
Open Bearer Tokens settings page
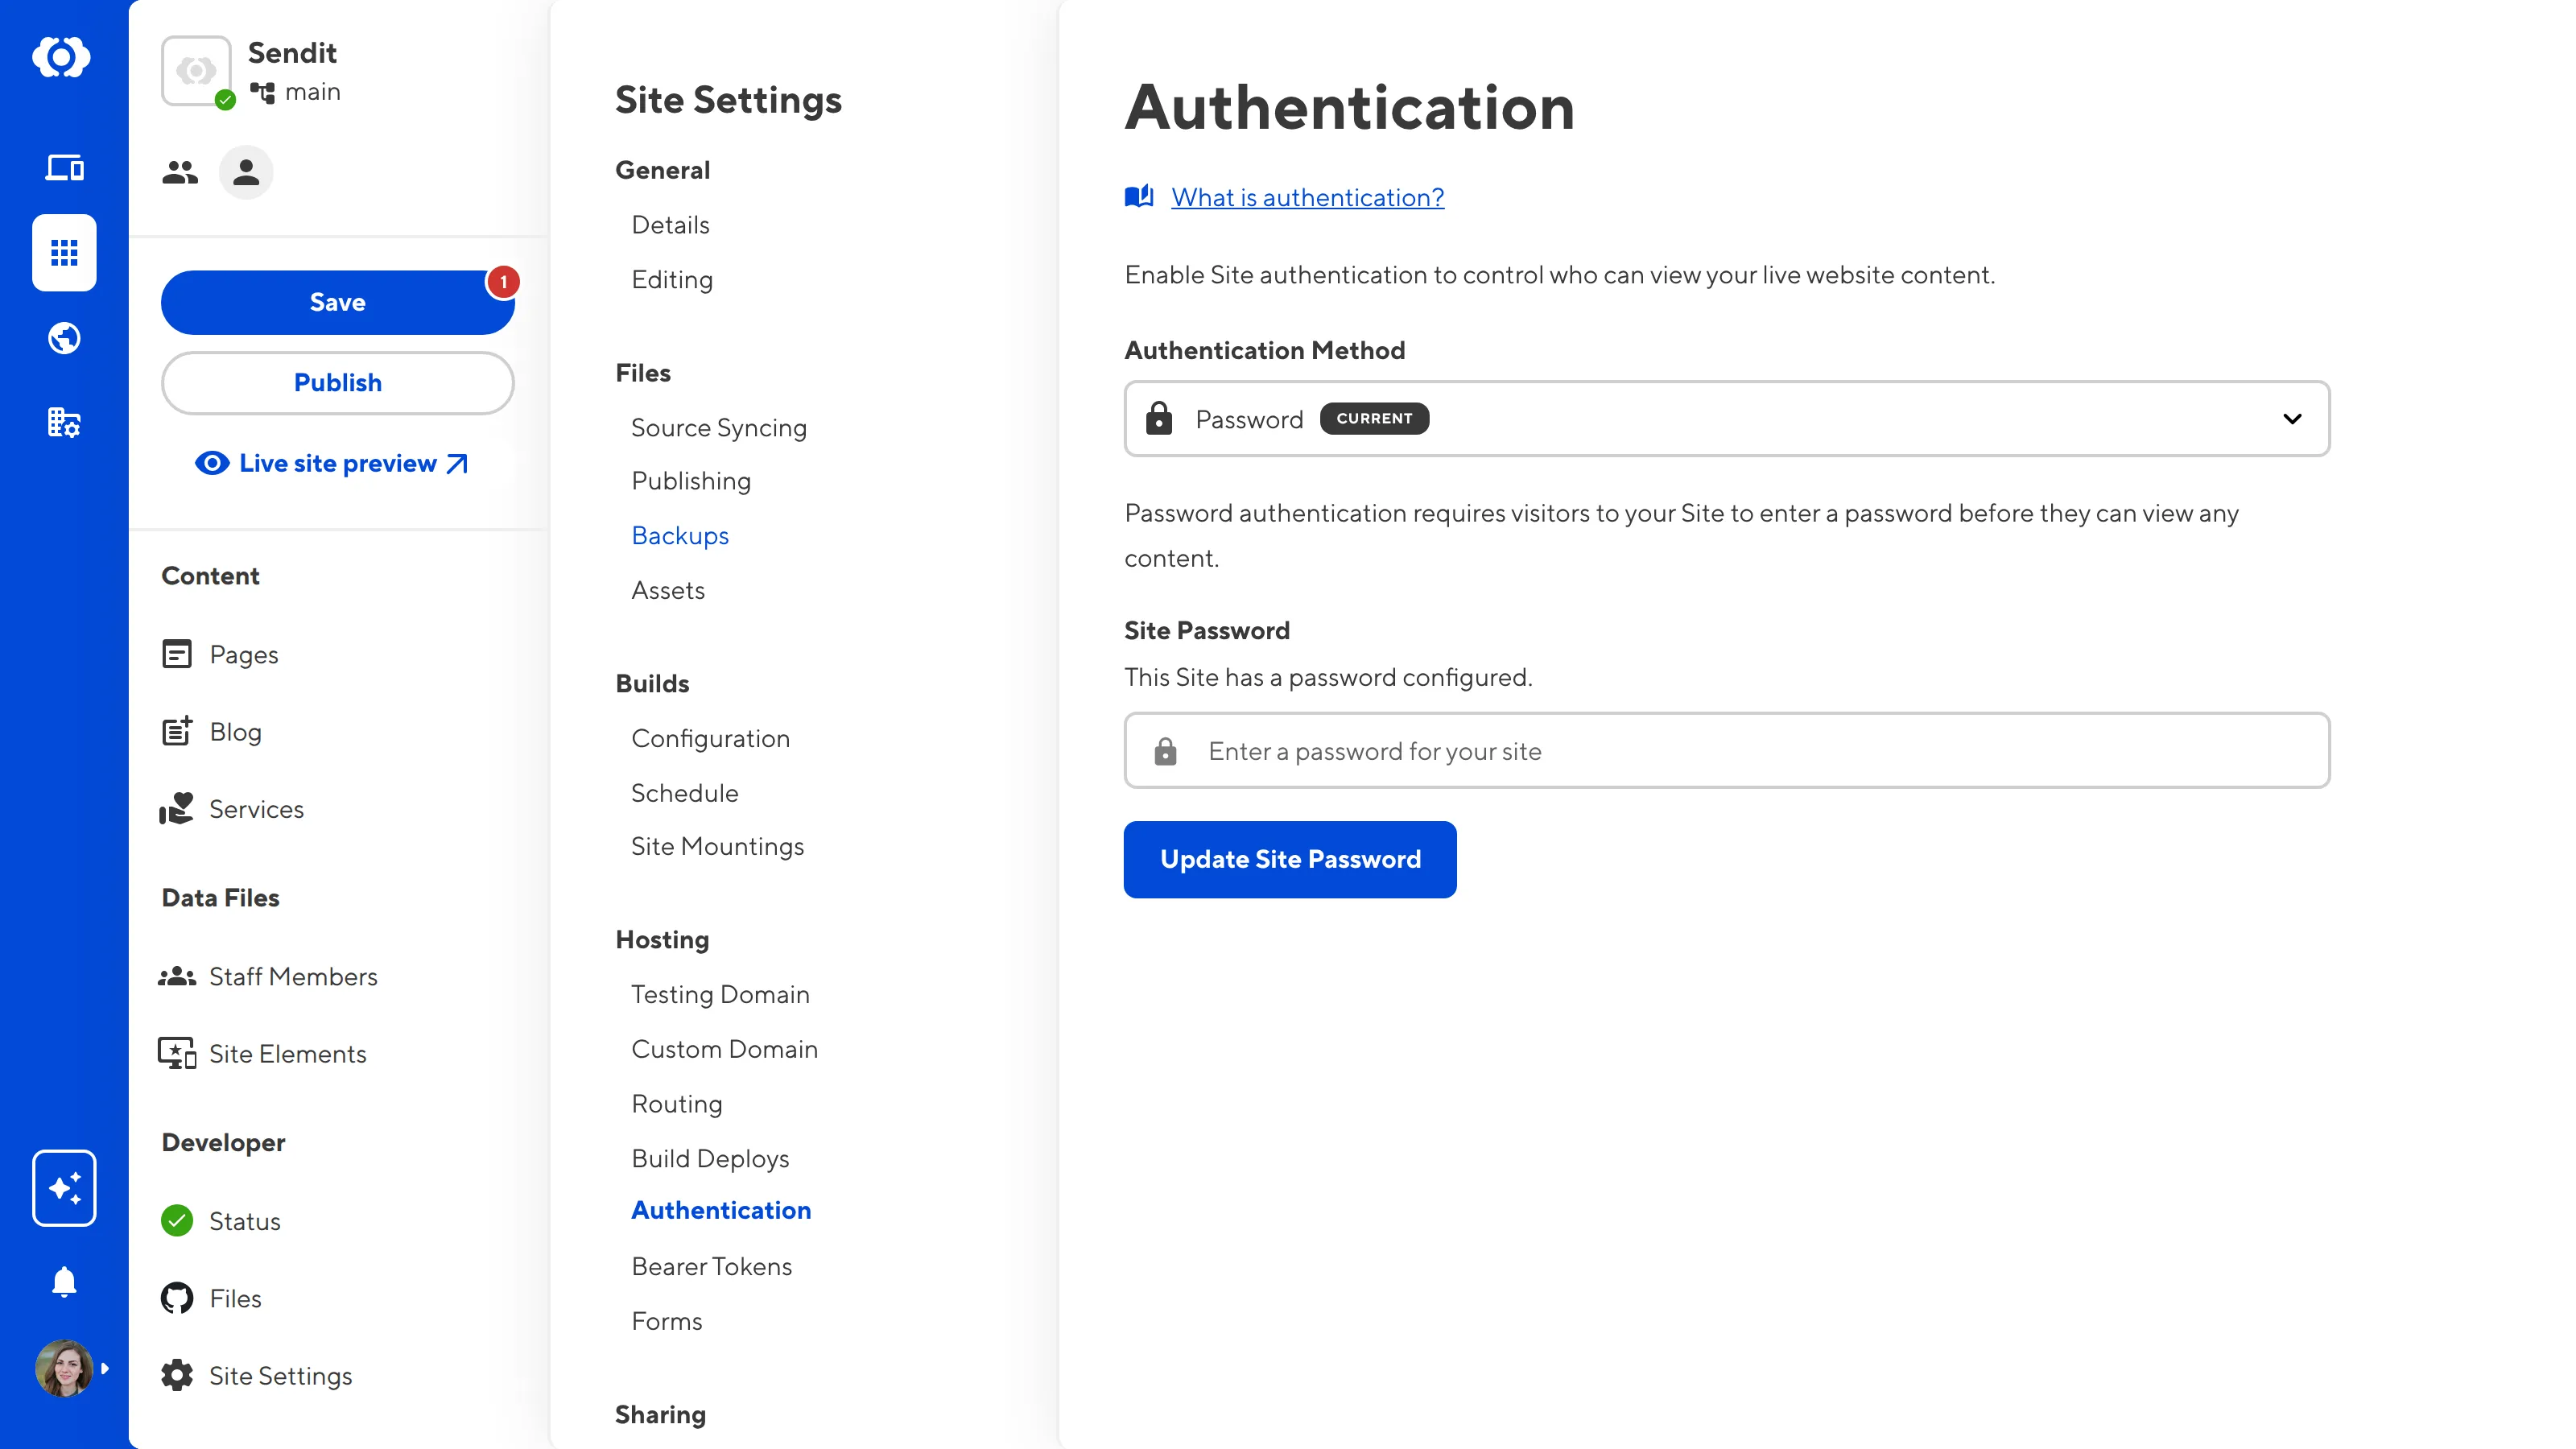(711, 1266)
